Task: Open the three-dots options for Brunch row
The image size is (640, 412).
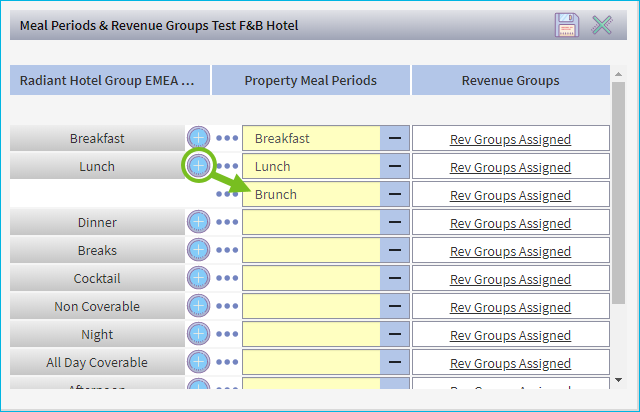Action: coord(227,195)
